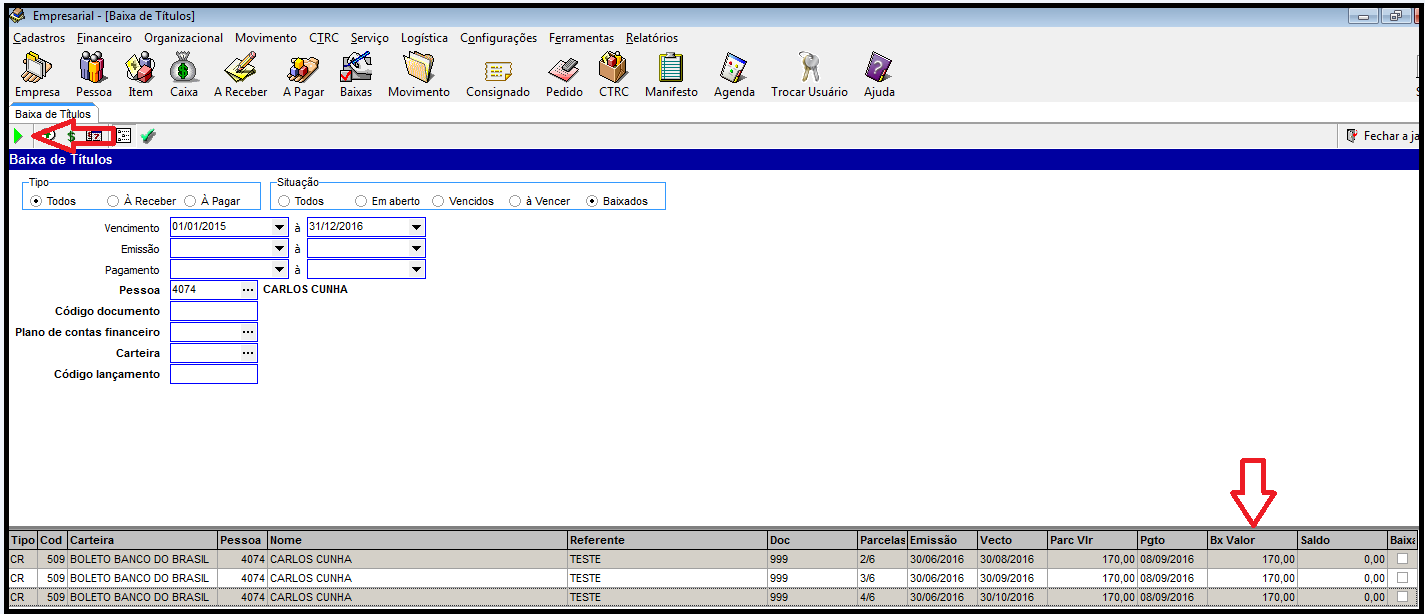Open the Emissão end date dropdown
The width and height of the screenshot is (1425, 614).
coord(416,248)
